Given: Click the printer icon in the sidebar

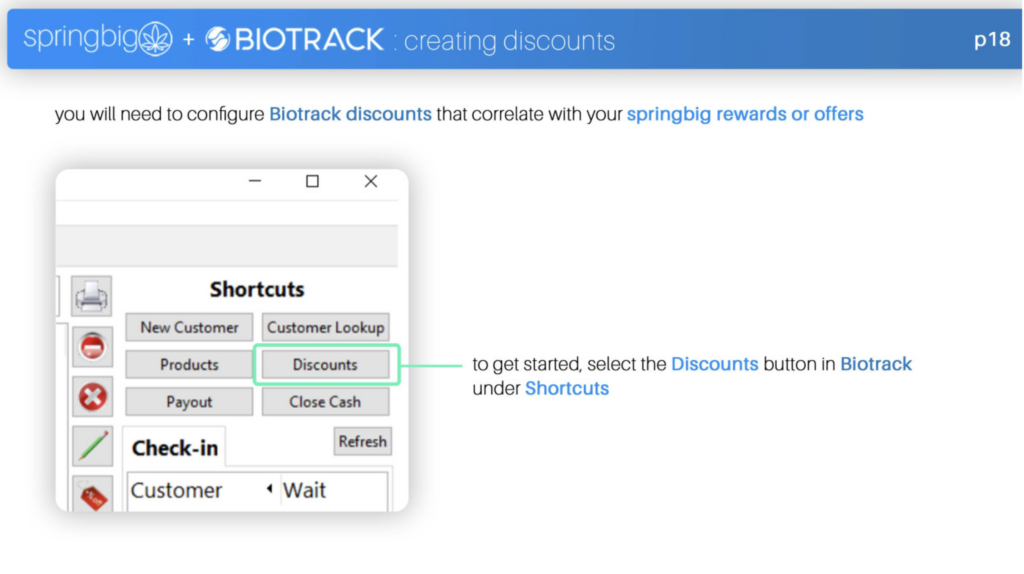Looking at the screenshot, I should point(91,296).
